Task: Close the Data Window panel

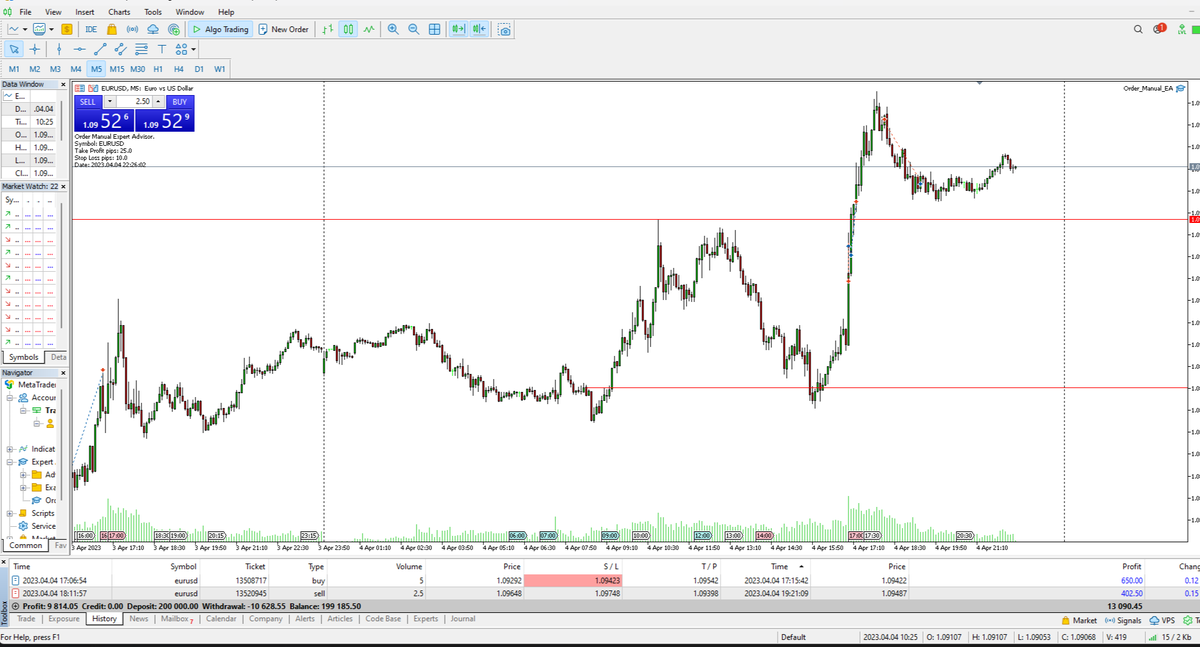Action: 65,85
